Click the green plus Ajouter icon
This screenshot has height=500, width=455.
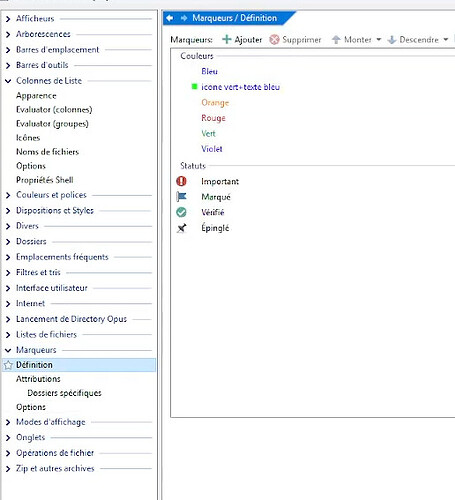click(x=227, y=39)
